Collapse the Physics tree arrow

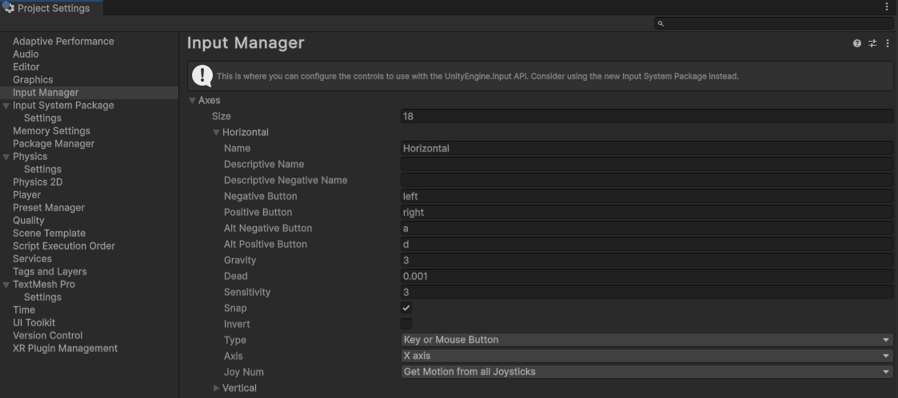[6, 157]
